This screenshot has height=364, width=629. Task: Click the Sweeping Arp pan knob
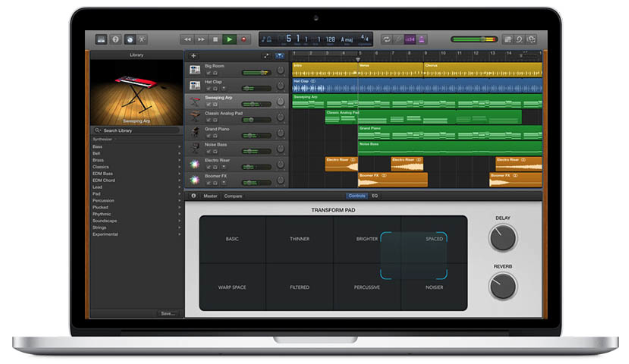[280, 102]
